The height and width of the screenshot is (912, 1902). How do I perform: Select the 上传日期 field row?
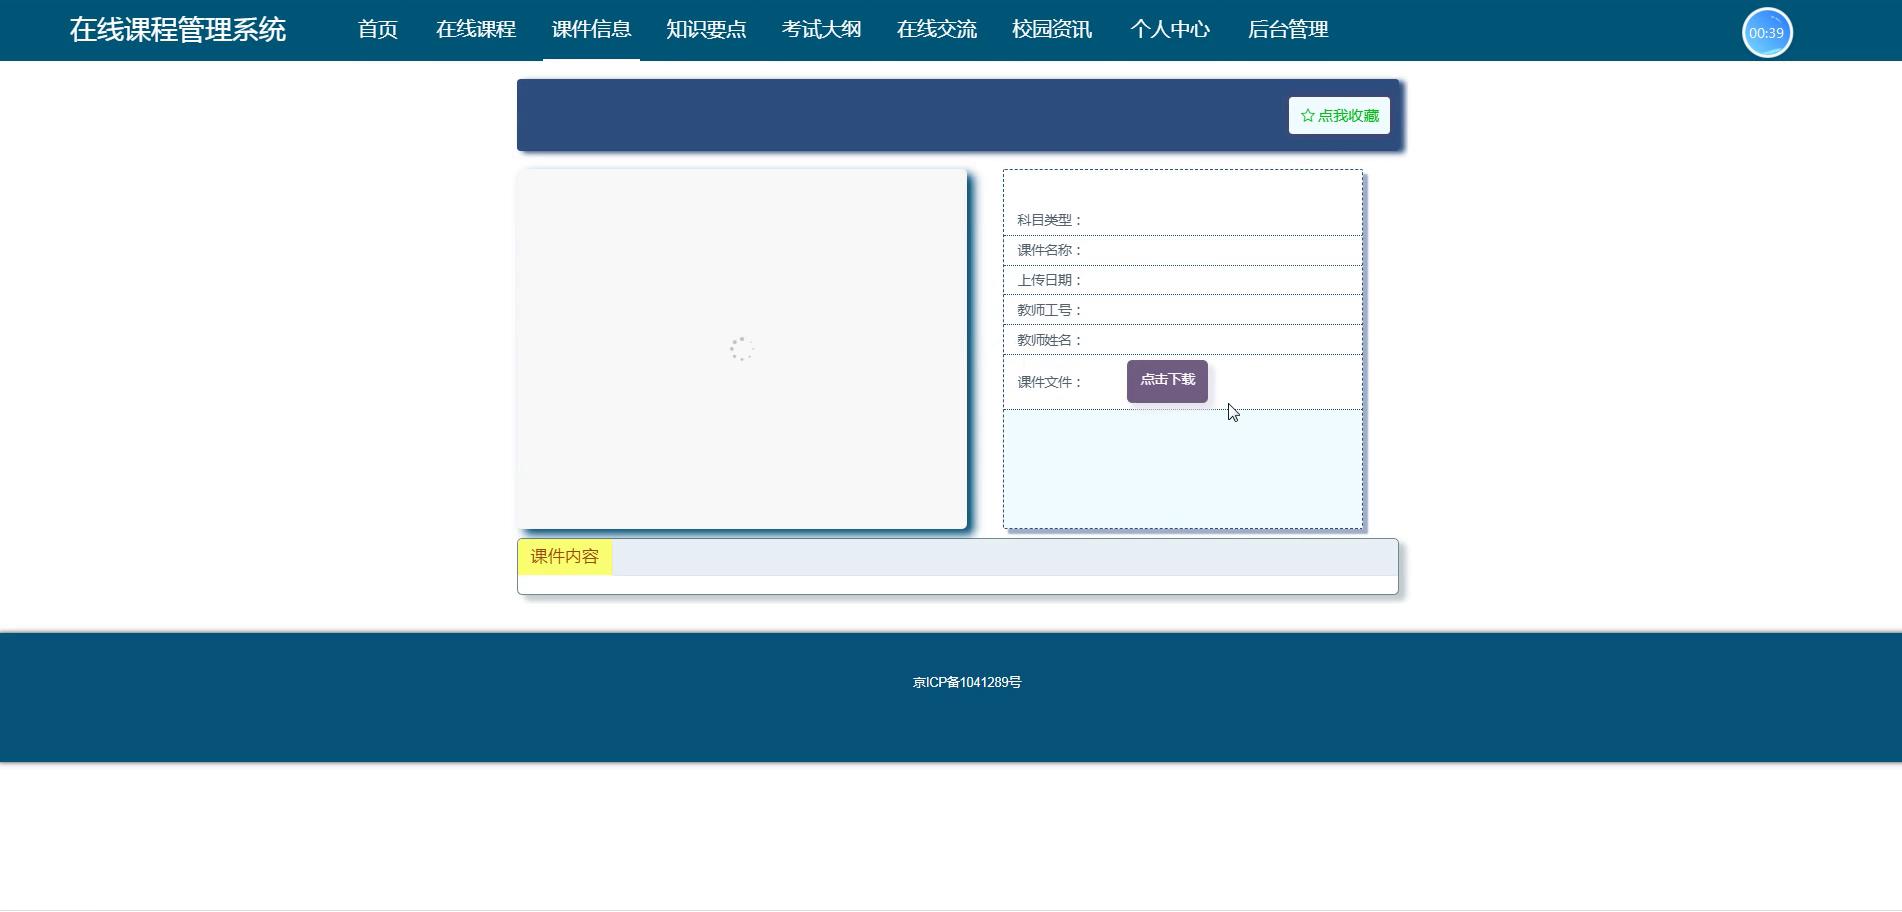click(1182, 280)
